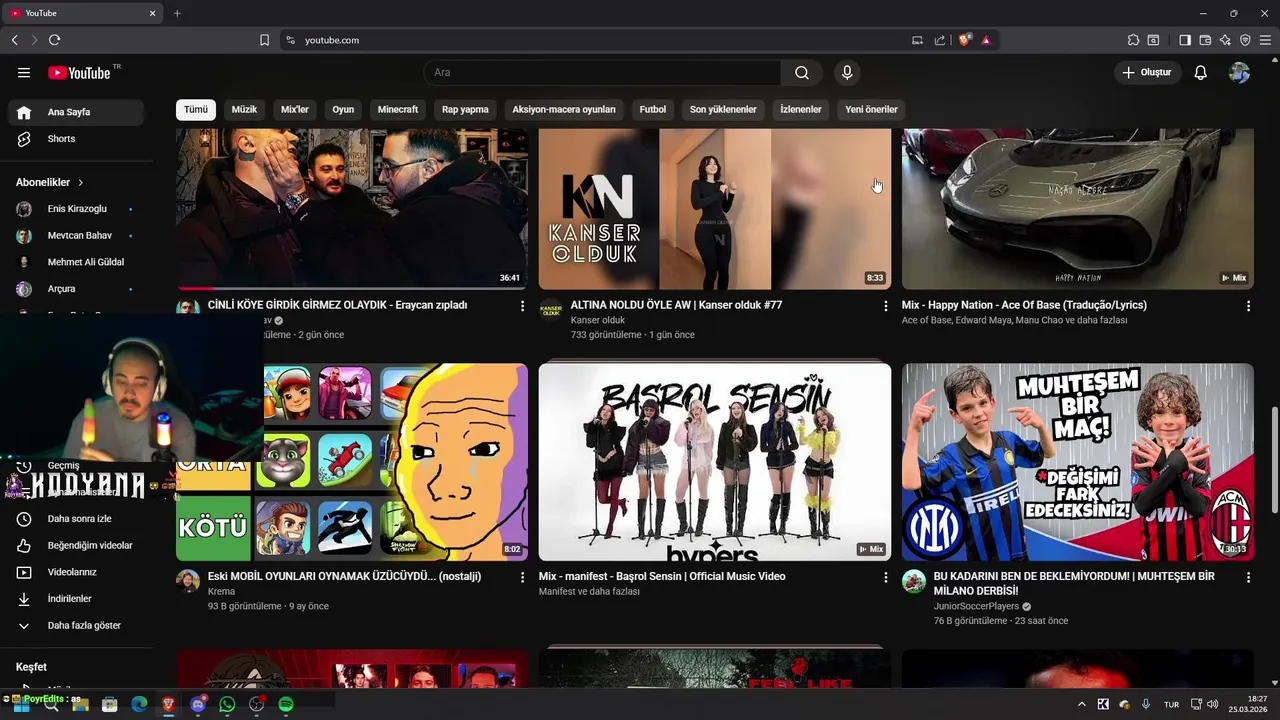The image size is (1280, 720).
Task: Open İndirilenler in sidebar
Action: coord(78,599)
